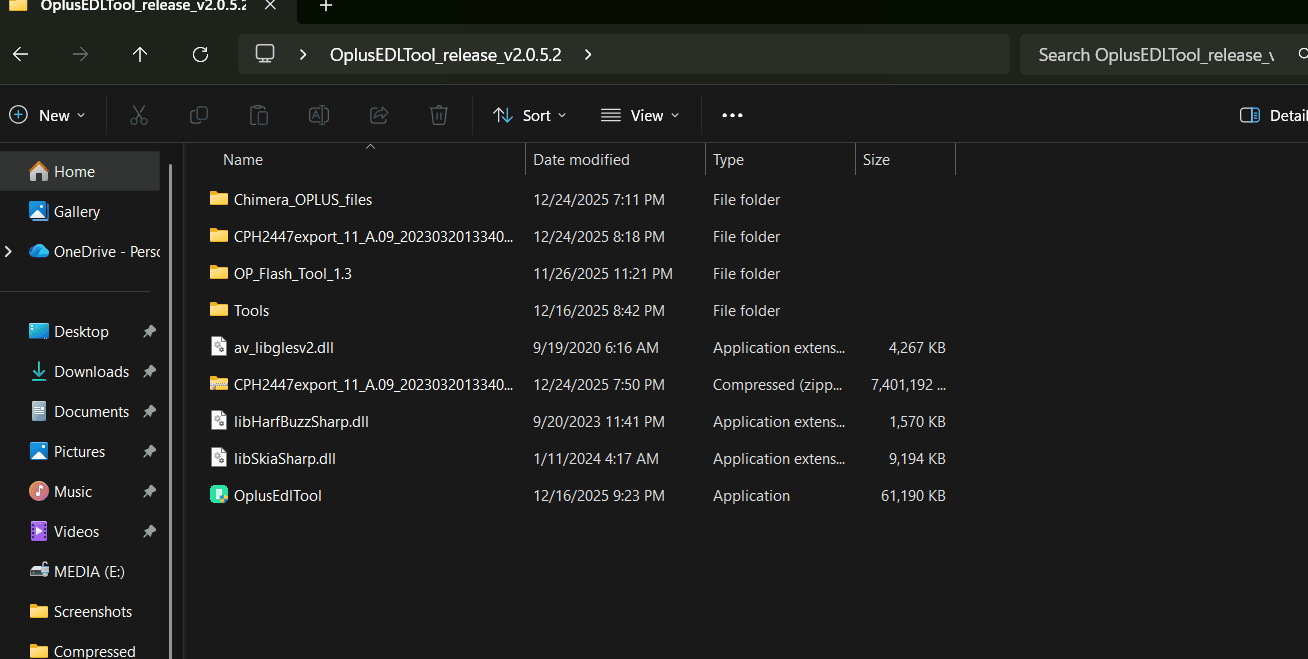
Task: Expand the chevron after OplusEDLTool_release_v2.0.5.2 breadcrumb
Action: (x=588, y=55)
